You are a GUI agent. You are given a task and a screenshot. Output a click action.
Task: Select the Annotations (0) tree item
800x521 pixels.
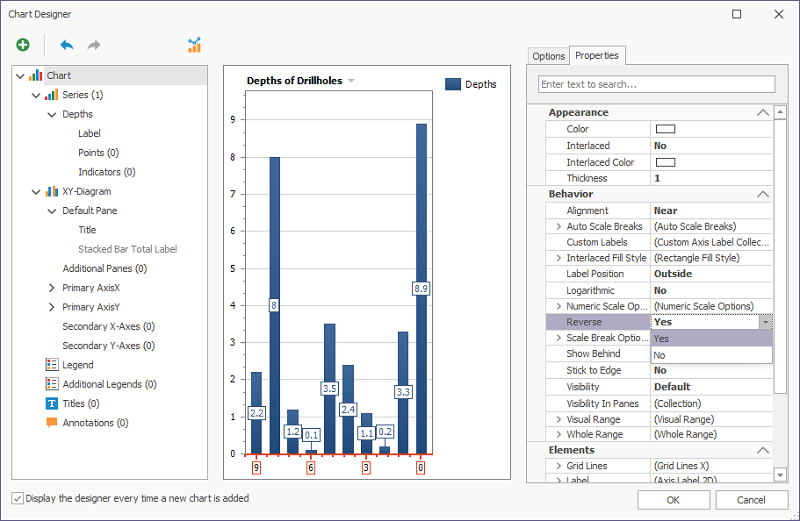tap(95, 422)
